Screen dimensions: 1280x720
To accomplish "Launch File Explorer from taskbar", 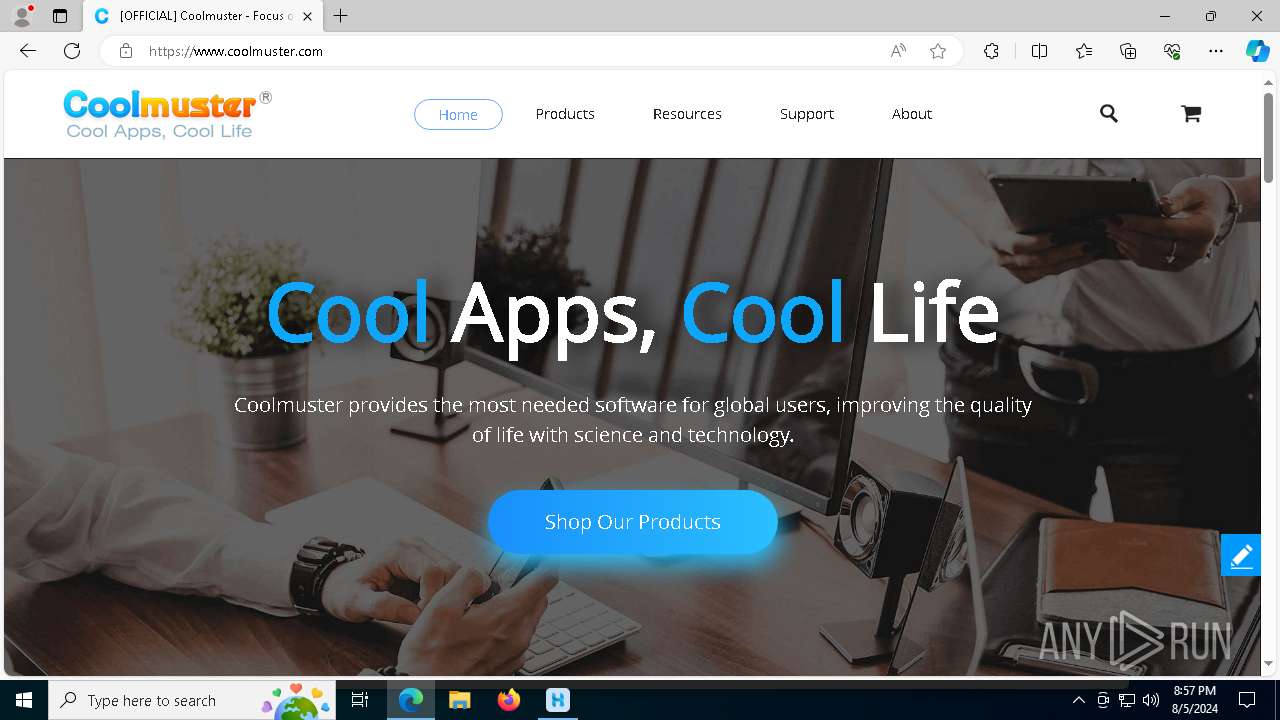I will pos(459,700).
